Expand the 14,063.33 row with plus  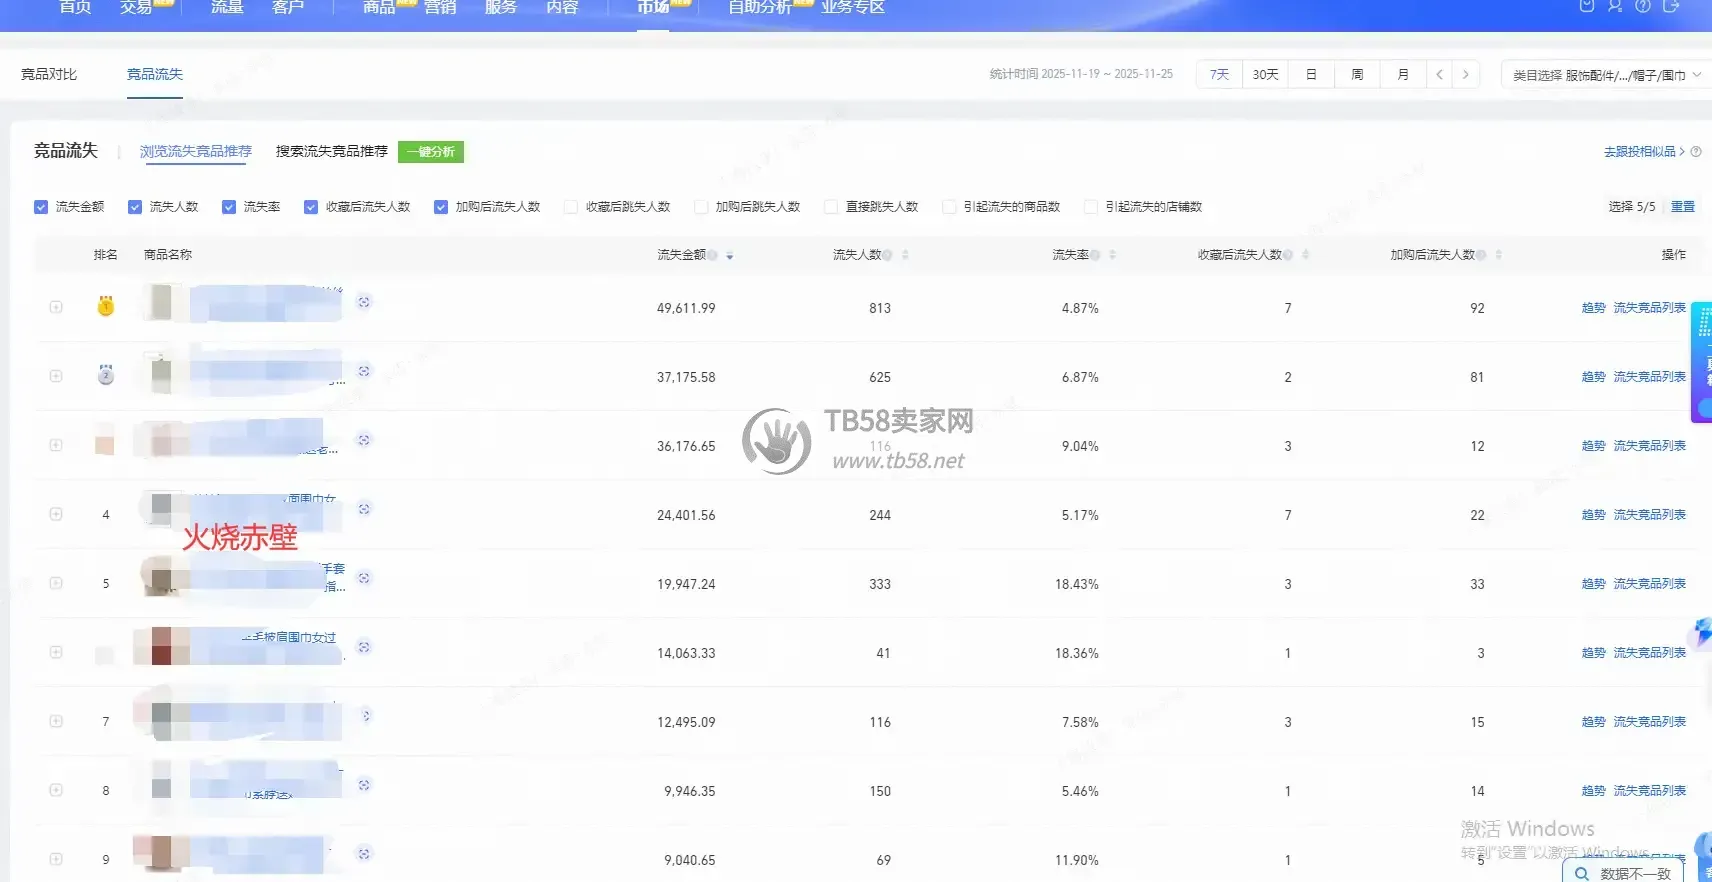56,652
